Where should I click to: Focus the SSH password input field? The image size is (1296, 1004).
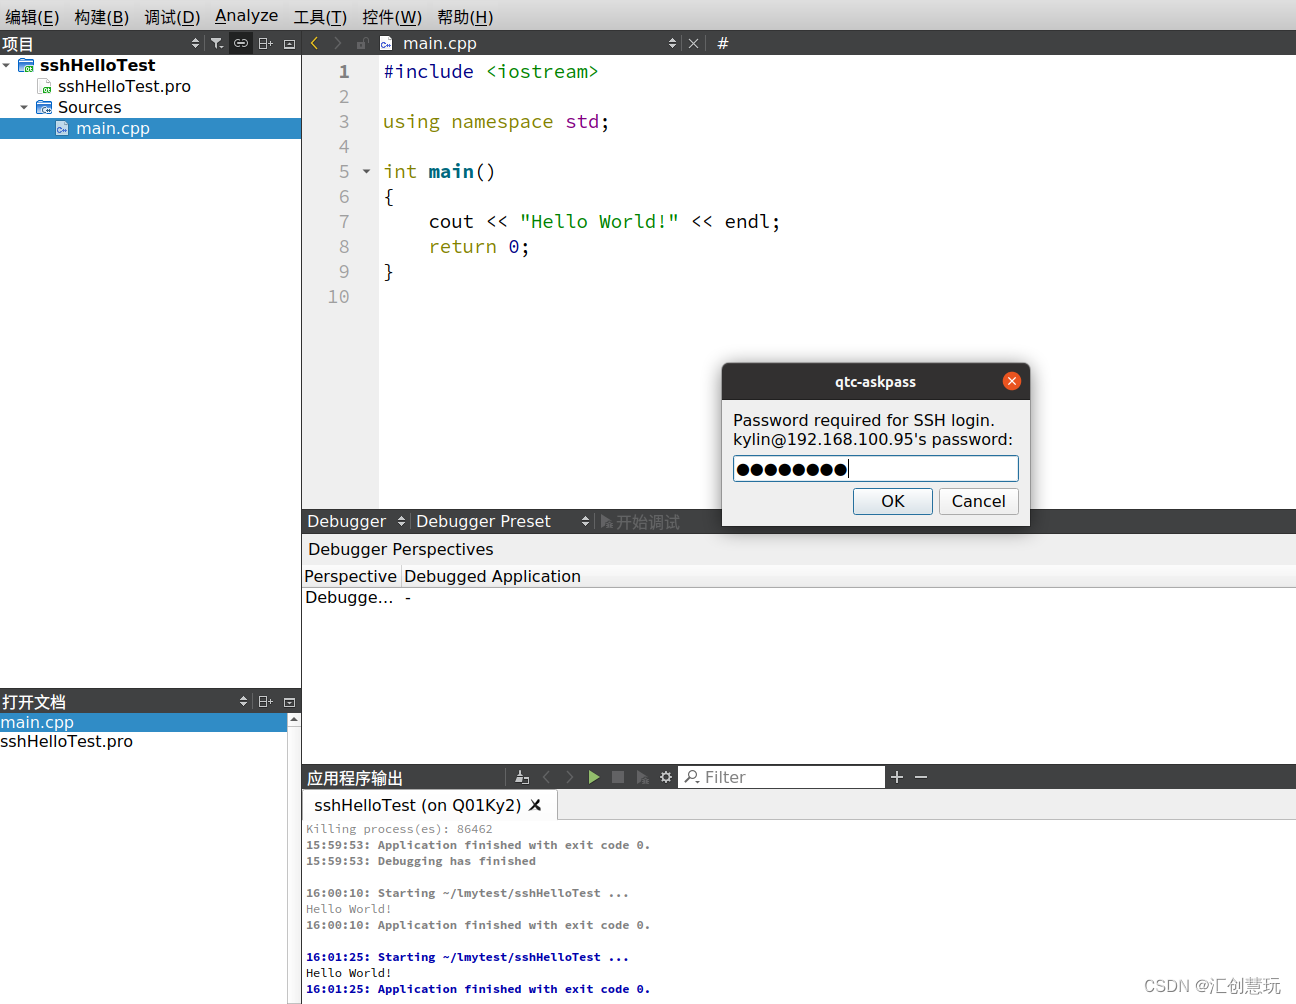875,469
